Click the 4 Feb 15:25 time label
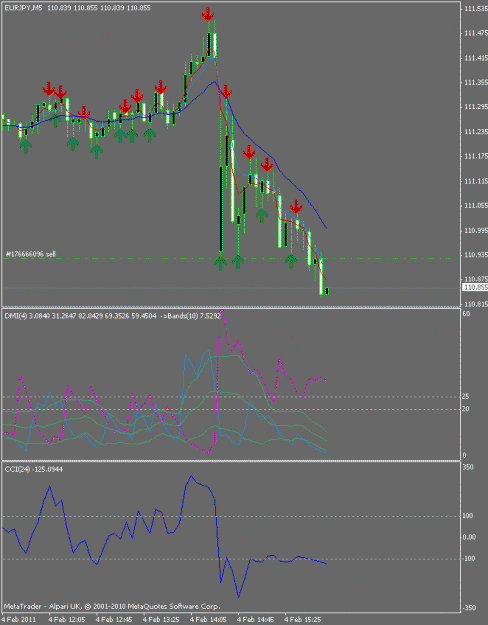This screenshot has width=488, height=625. pos(302,619)
